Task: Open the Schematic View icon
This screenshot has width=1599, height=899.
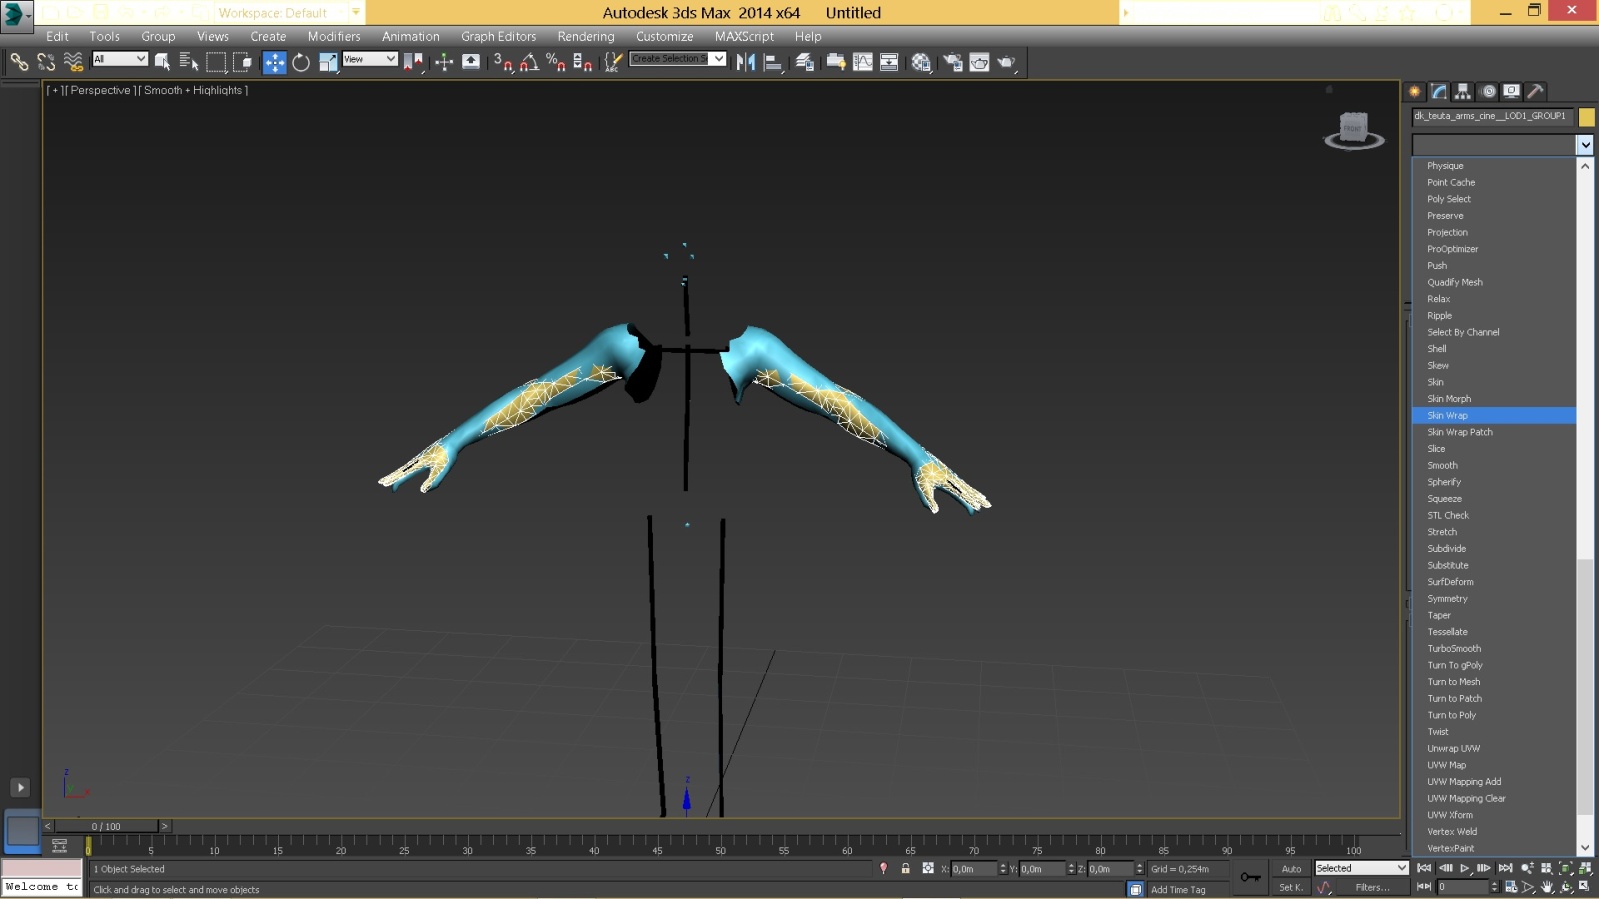Action: [x=889, y=62]
